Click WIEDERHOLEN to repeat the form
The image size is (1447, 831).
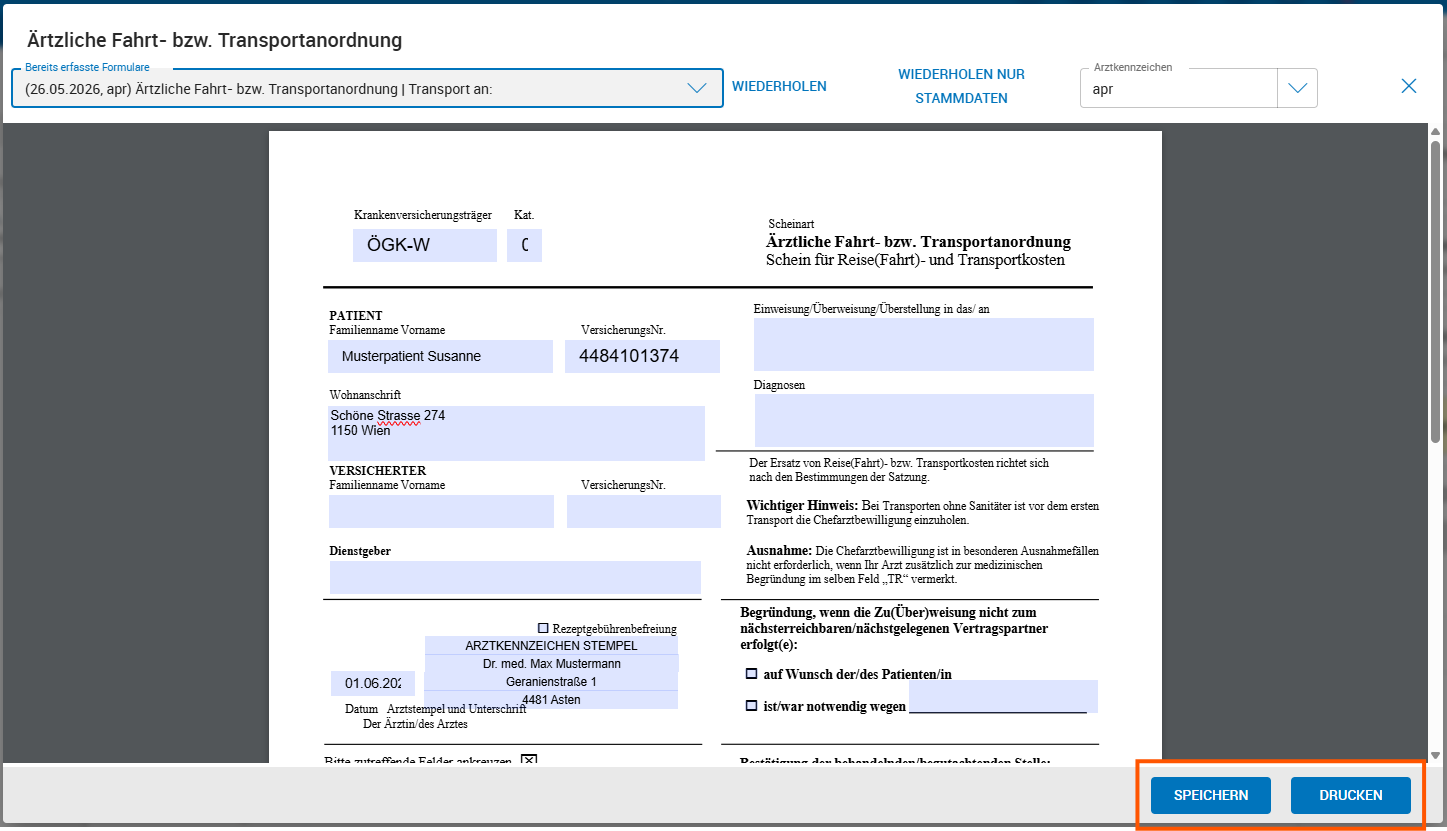pos(779,86)
